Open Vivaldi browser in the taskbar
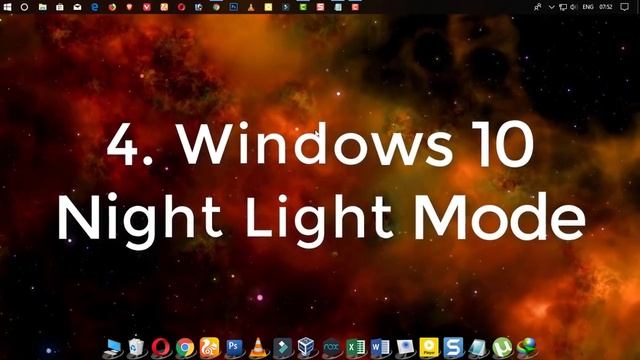640x360 pixels. (x=147, y=7)
